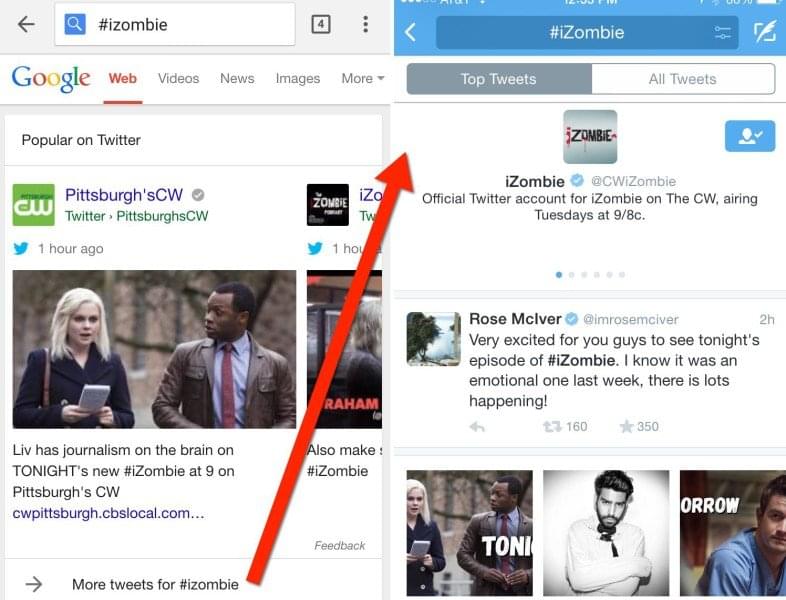
Task: Switch to the Images search tab
Action: point(298,79)
